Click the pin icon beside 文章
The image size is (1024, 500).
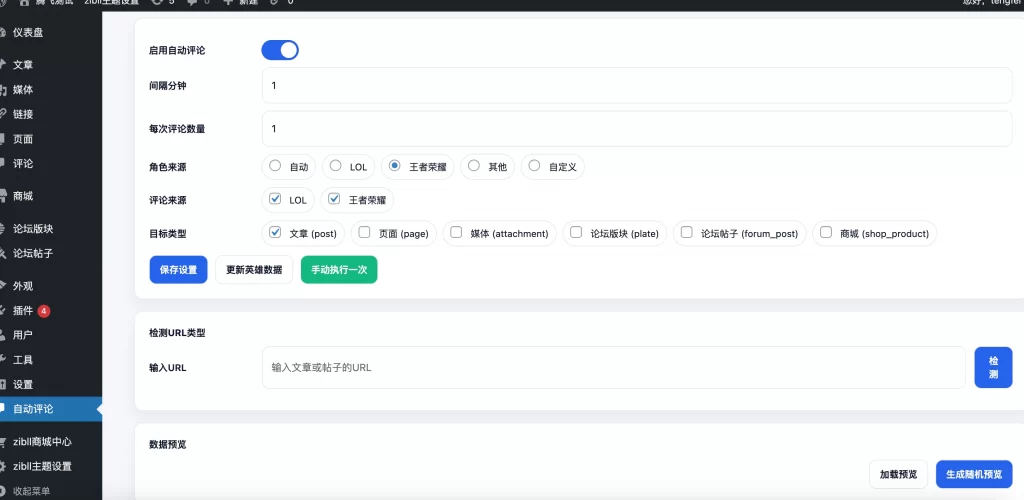(4, 65)
